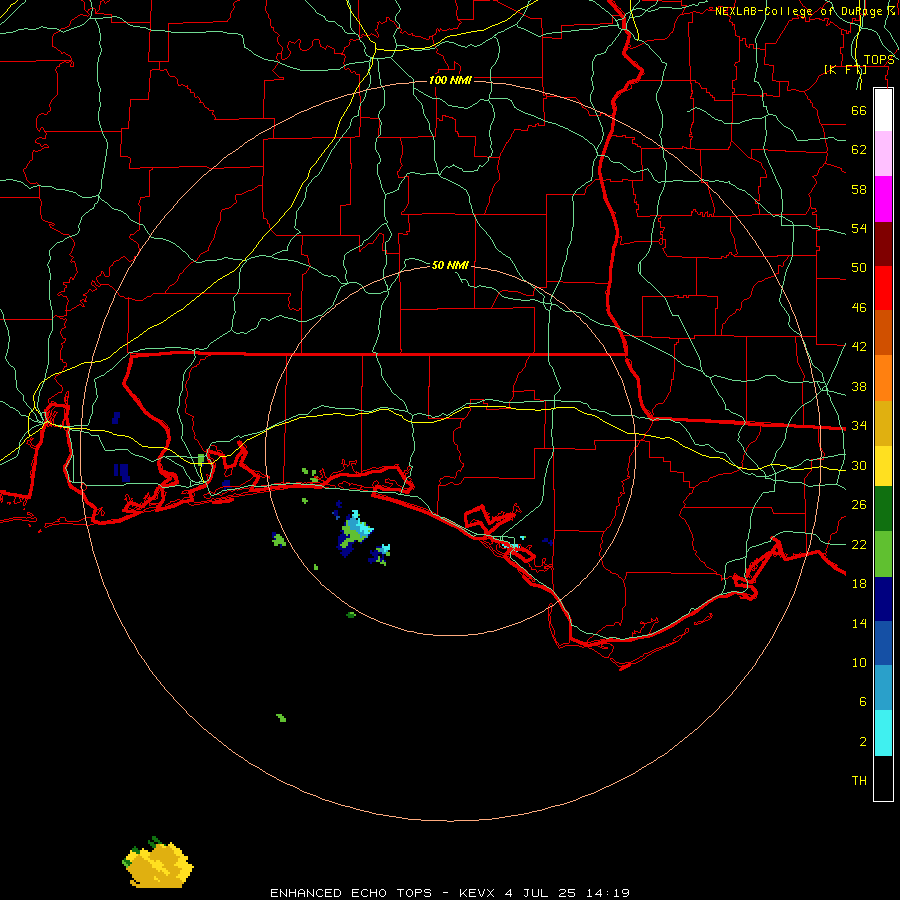The width and height of the screenshot is (900, 900).
Task: Click the '50 NMI' range ring label
Action: (x=450, y=265)
